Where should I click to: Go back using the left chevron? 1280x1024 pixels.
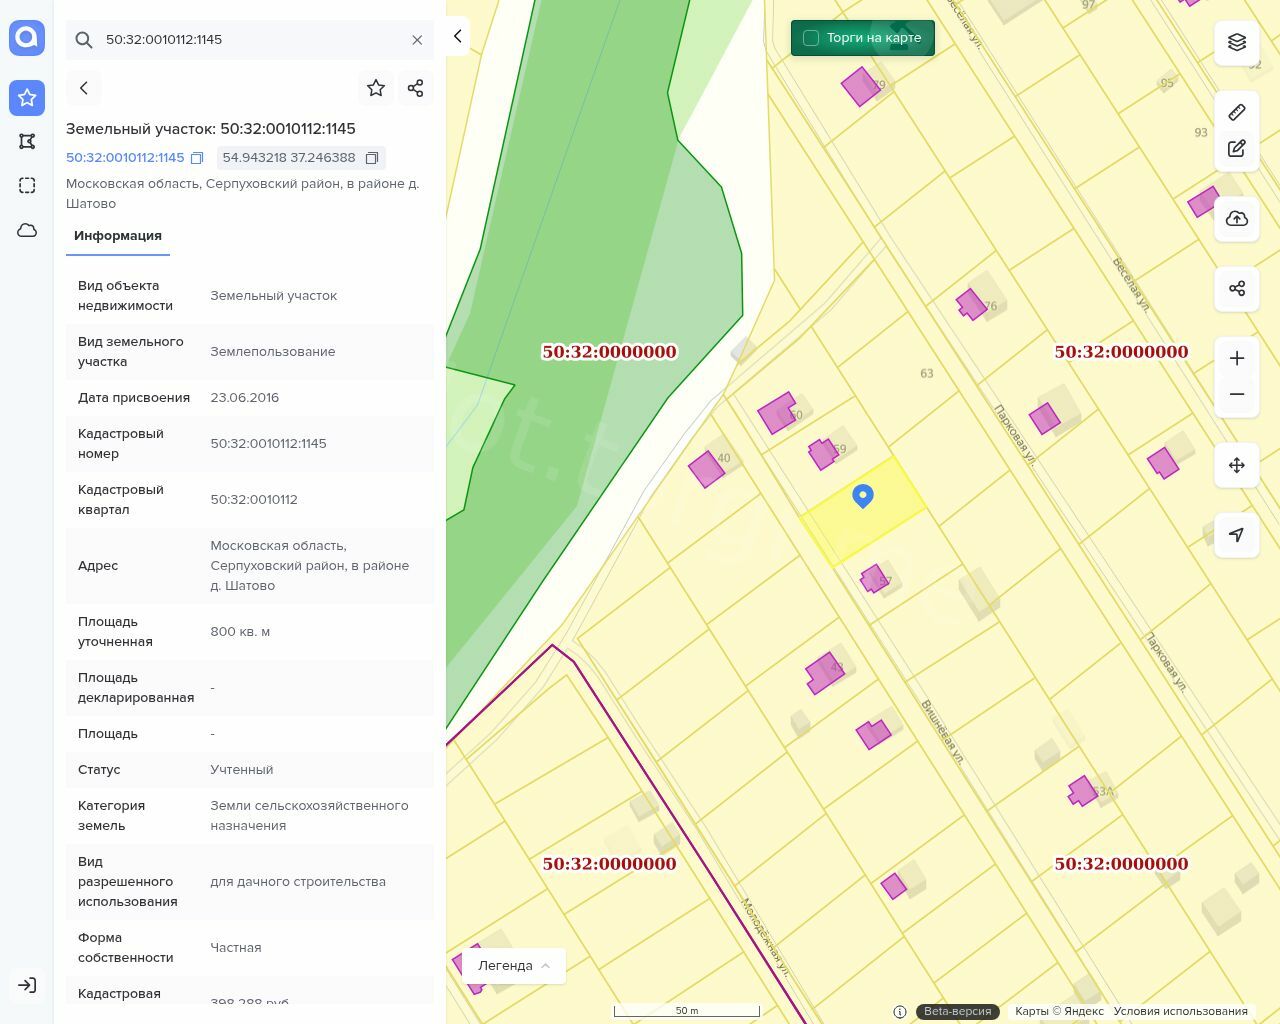(x=84, y=88)
